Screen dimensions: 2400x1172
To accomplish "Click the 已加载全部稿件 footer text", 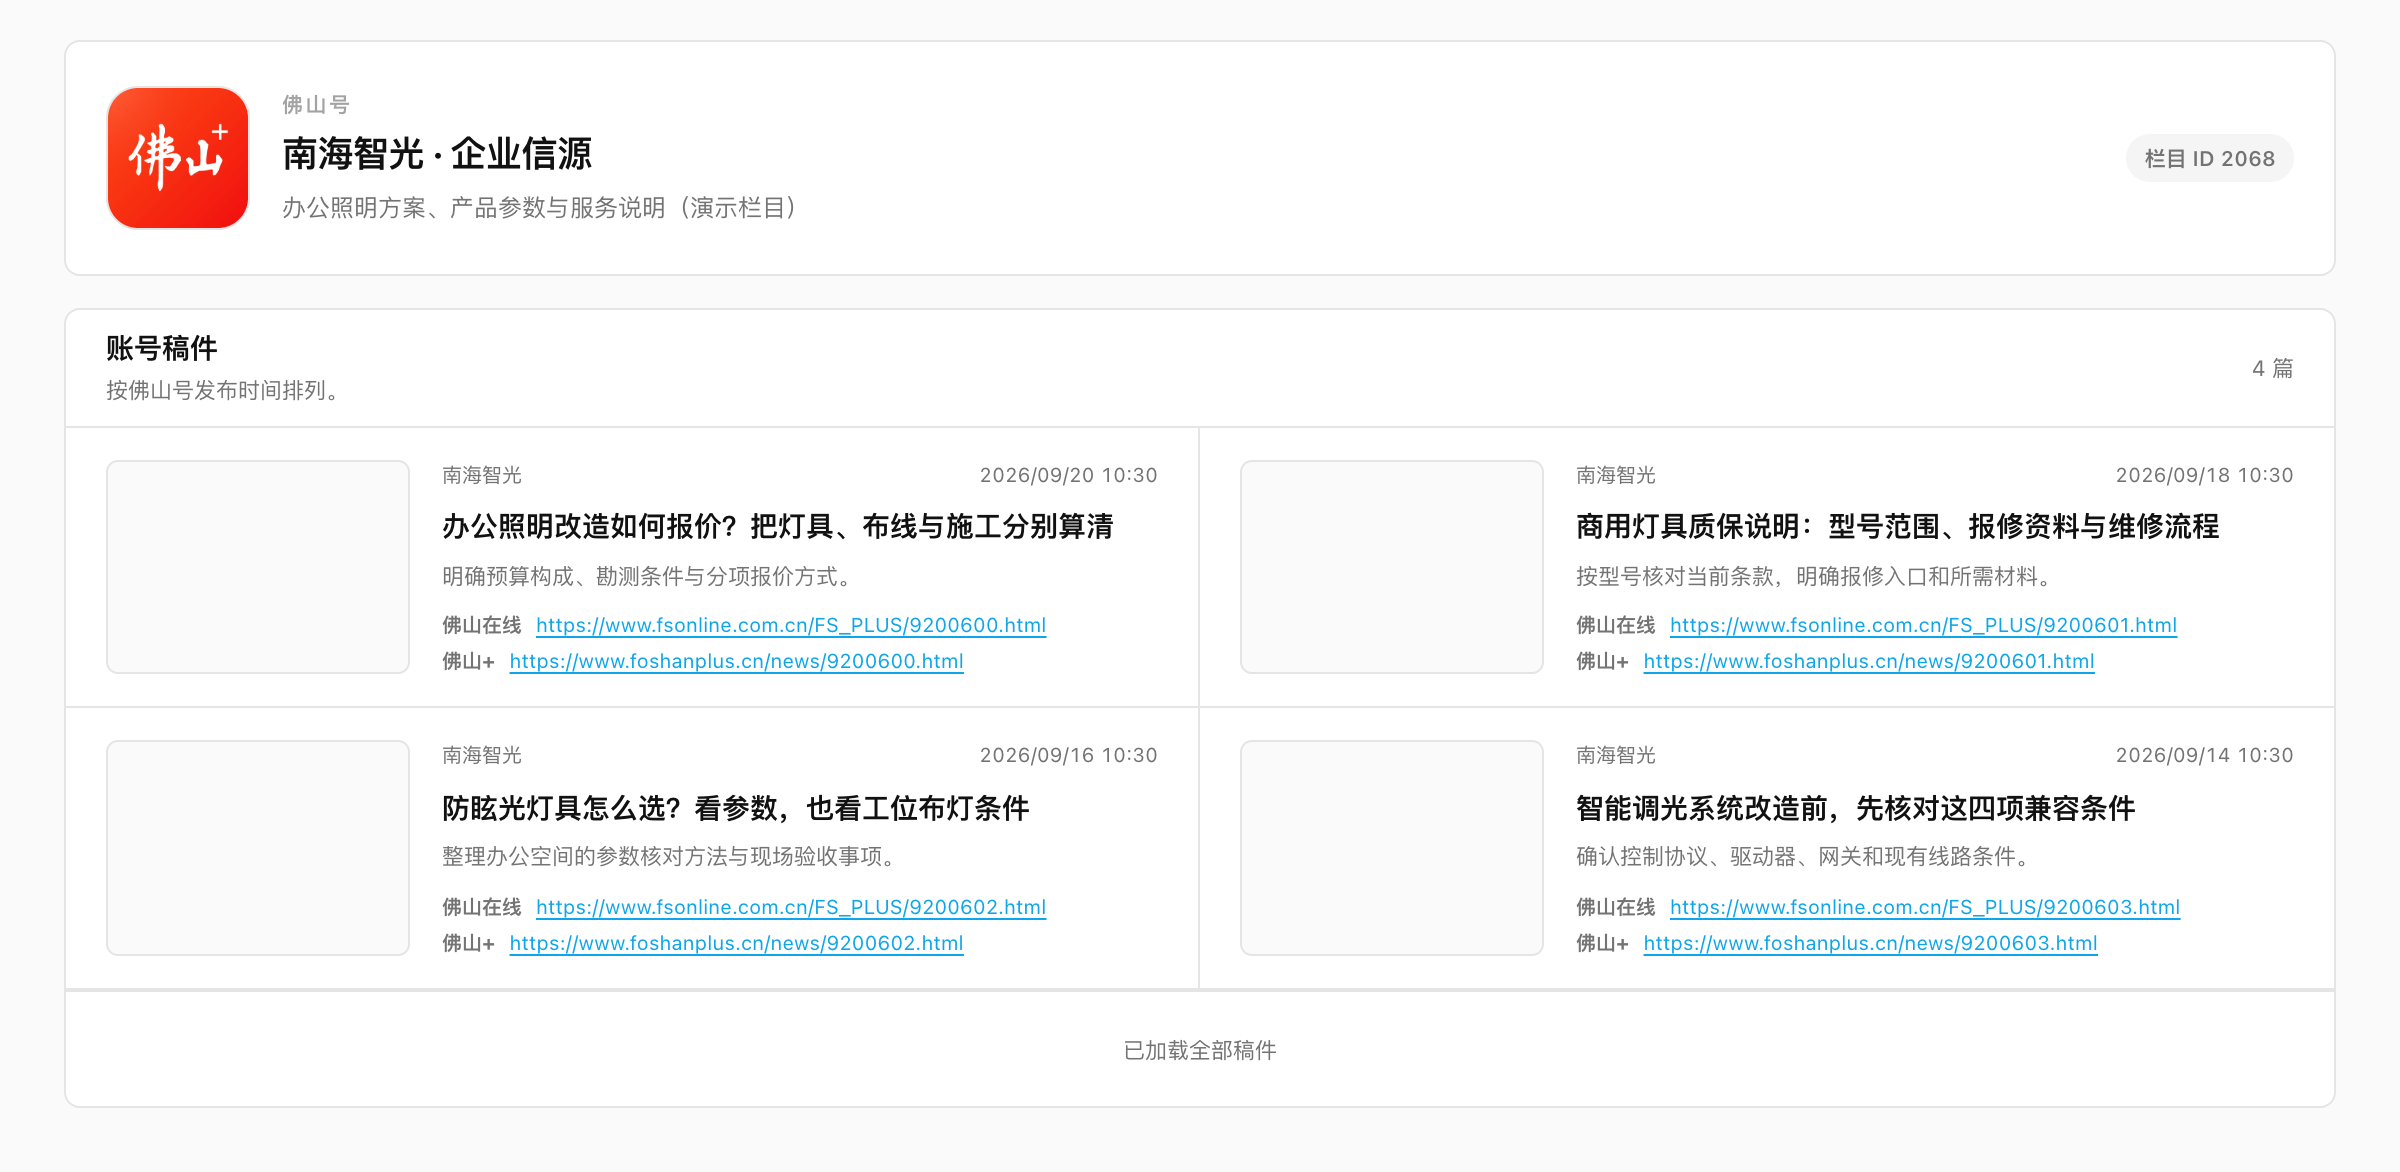I will tap(1200, 1050).
